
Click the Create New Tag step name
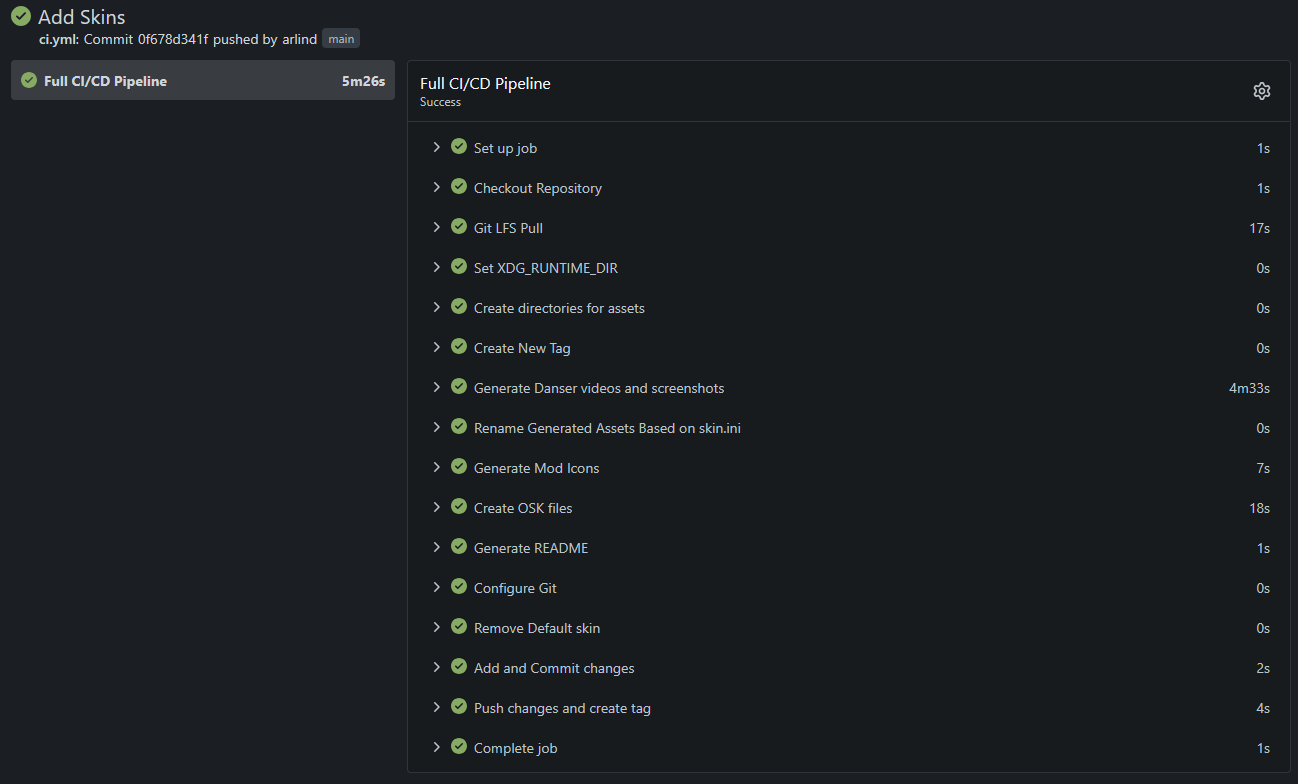coord(522,348)
